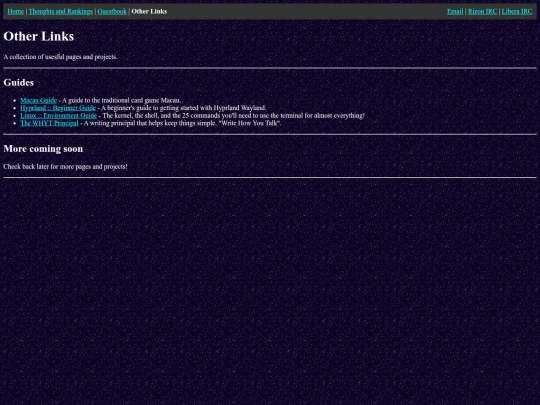Open the Macau Guide link

pyautogui.click(x=38, y=100)
